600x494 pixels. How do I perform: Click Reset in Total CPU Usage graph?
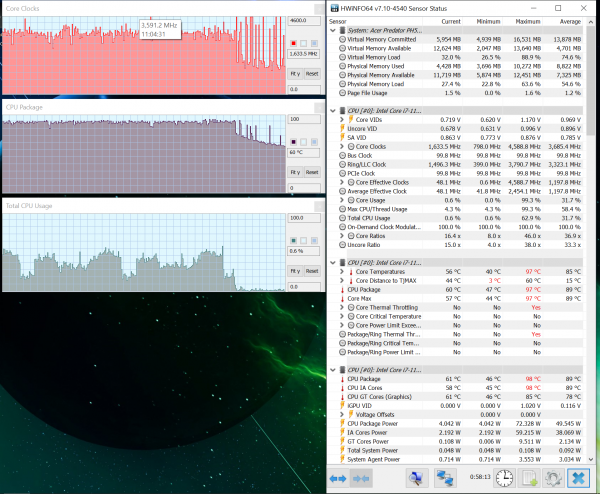tap(312, 271)
